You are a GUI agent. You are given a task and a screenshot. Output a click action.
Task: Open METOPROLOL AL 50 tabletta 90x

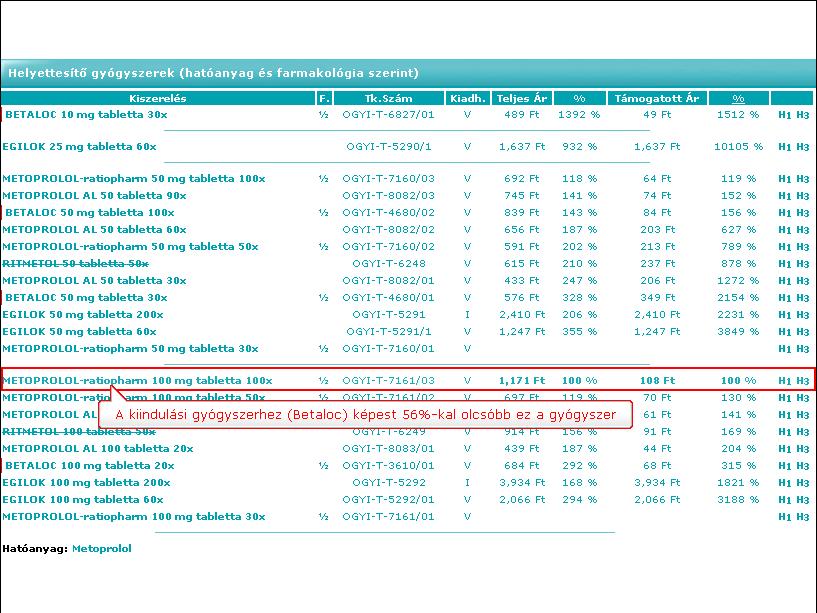click(94, 195)
